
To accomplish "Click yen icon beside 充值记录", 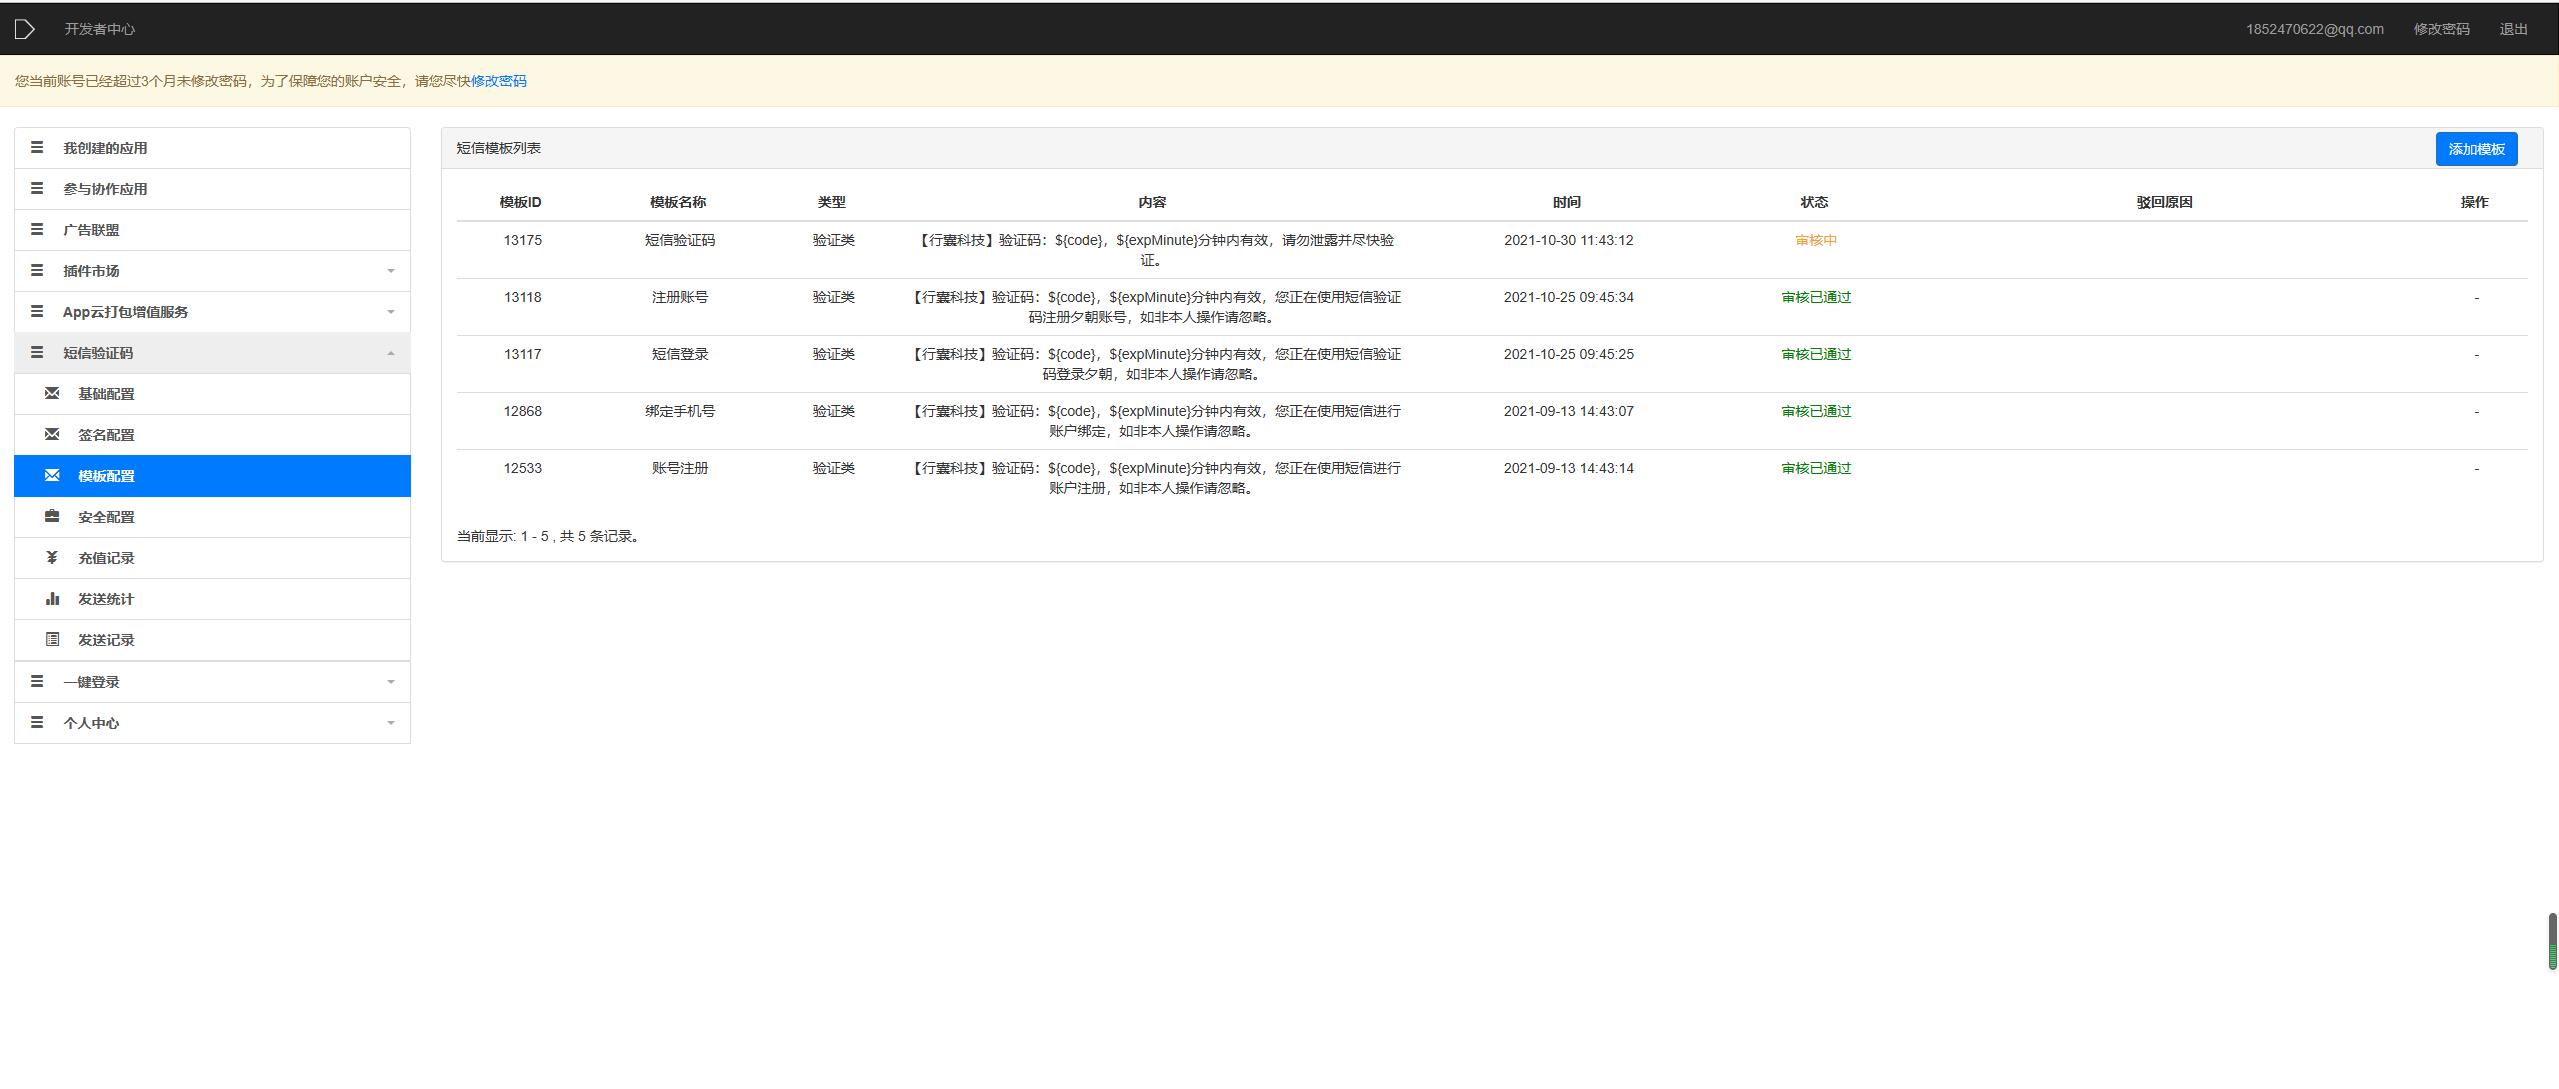I will [52, 557].
